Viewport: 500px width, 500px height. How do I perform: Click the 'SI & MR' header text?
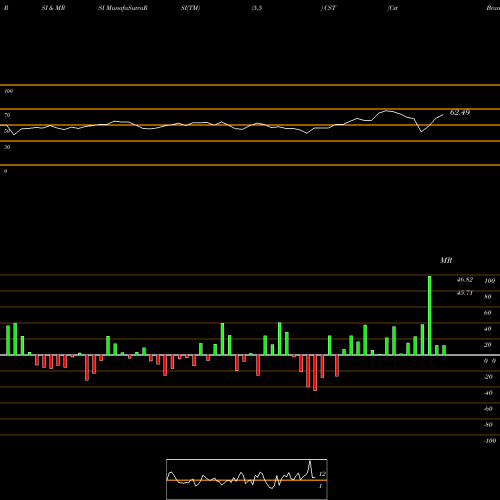[53, 8]
